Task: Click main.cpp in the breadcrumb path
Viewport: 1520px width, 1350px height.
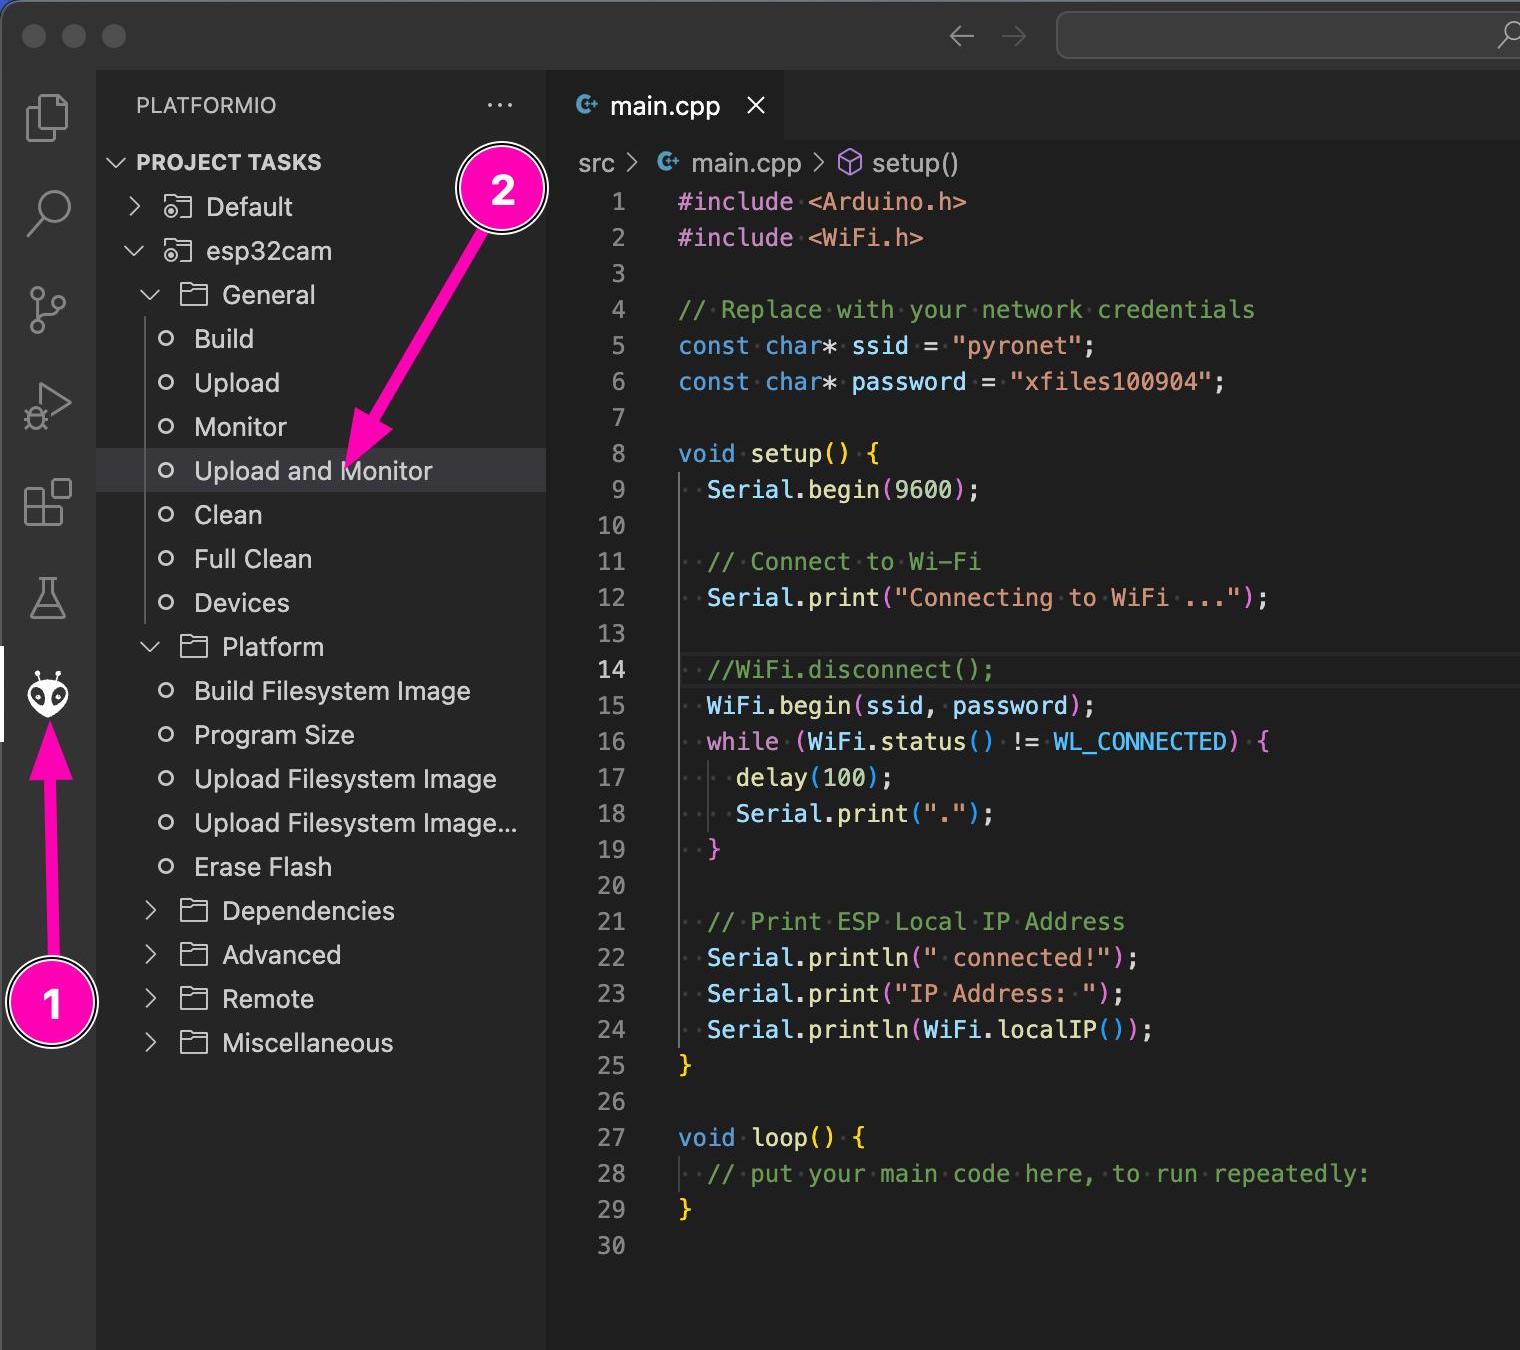Action: tap(746, 163)
